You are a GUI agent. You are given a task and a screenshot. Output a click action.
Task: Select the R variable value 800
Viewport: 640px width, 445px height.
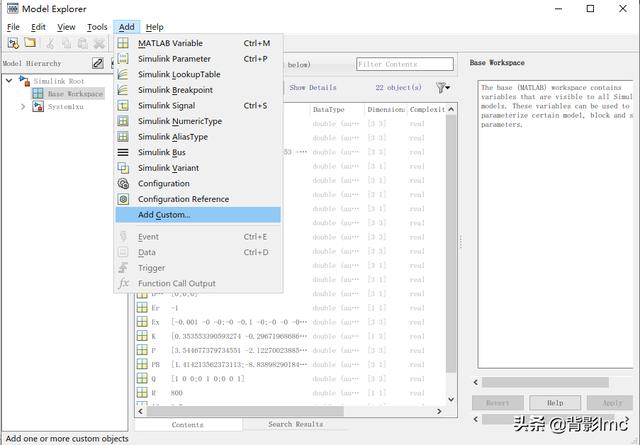[x=176, y=393]
